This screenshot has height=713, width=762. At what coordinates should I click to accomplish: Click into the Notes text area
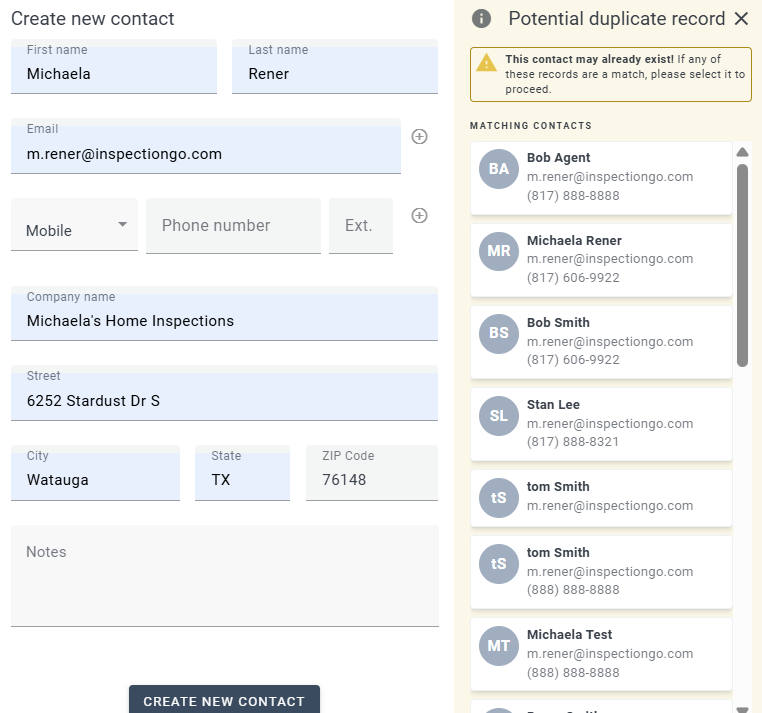[x=225, y=578]
